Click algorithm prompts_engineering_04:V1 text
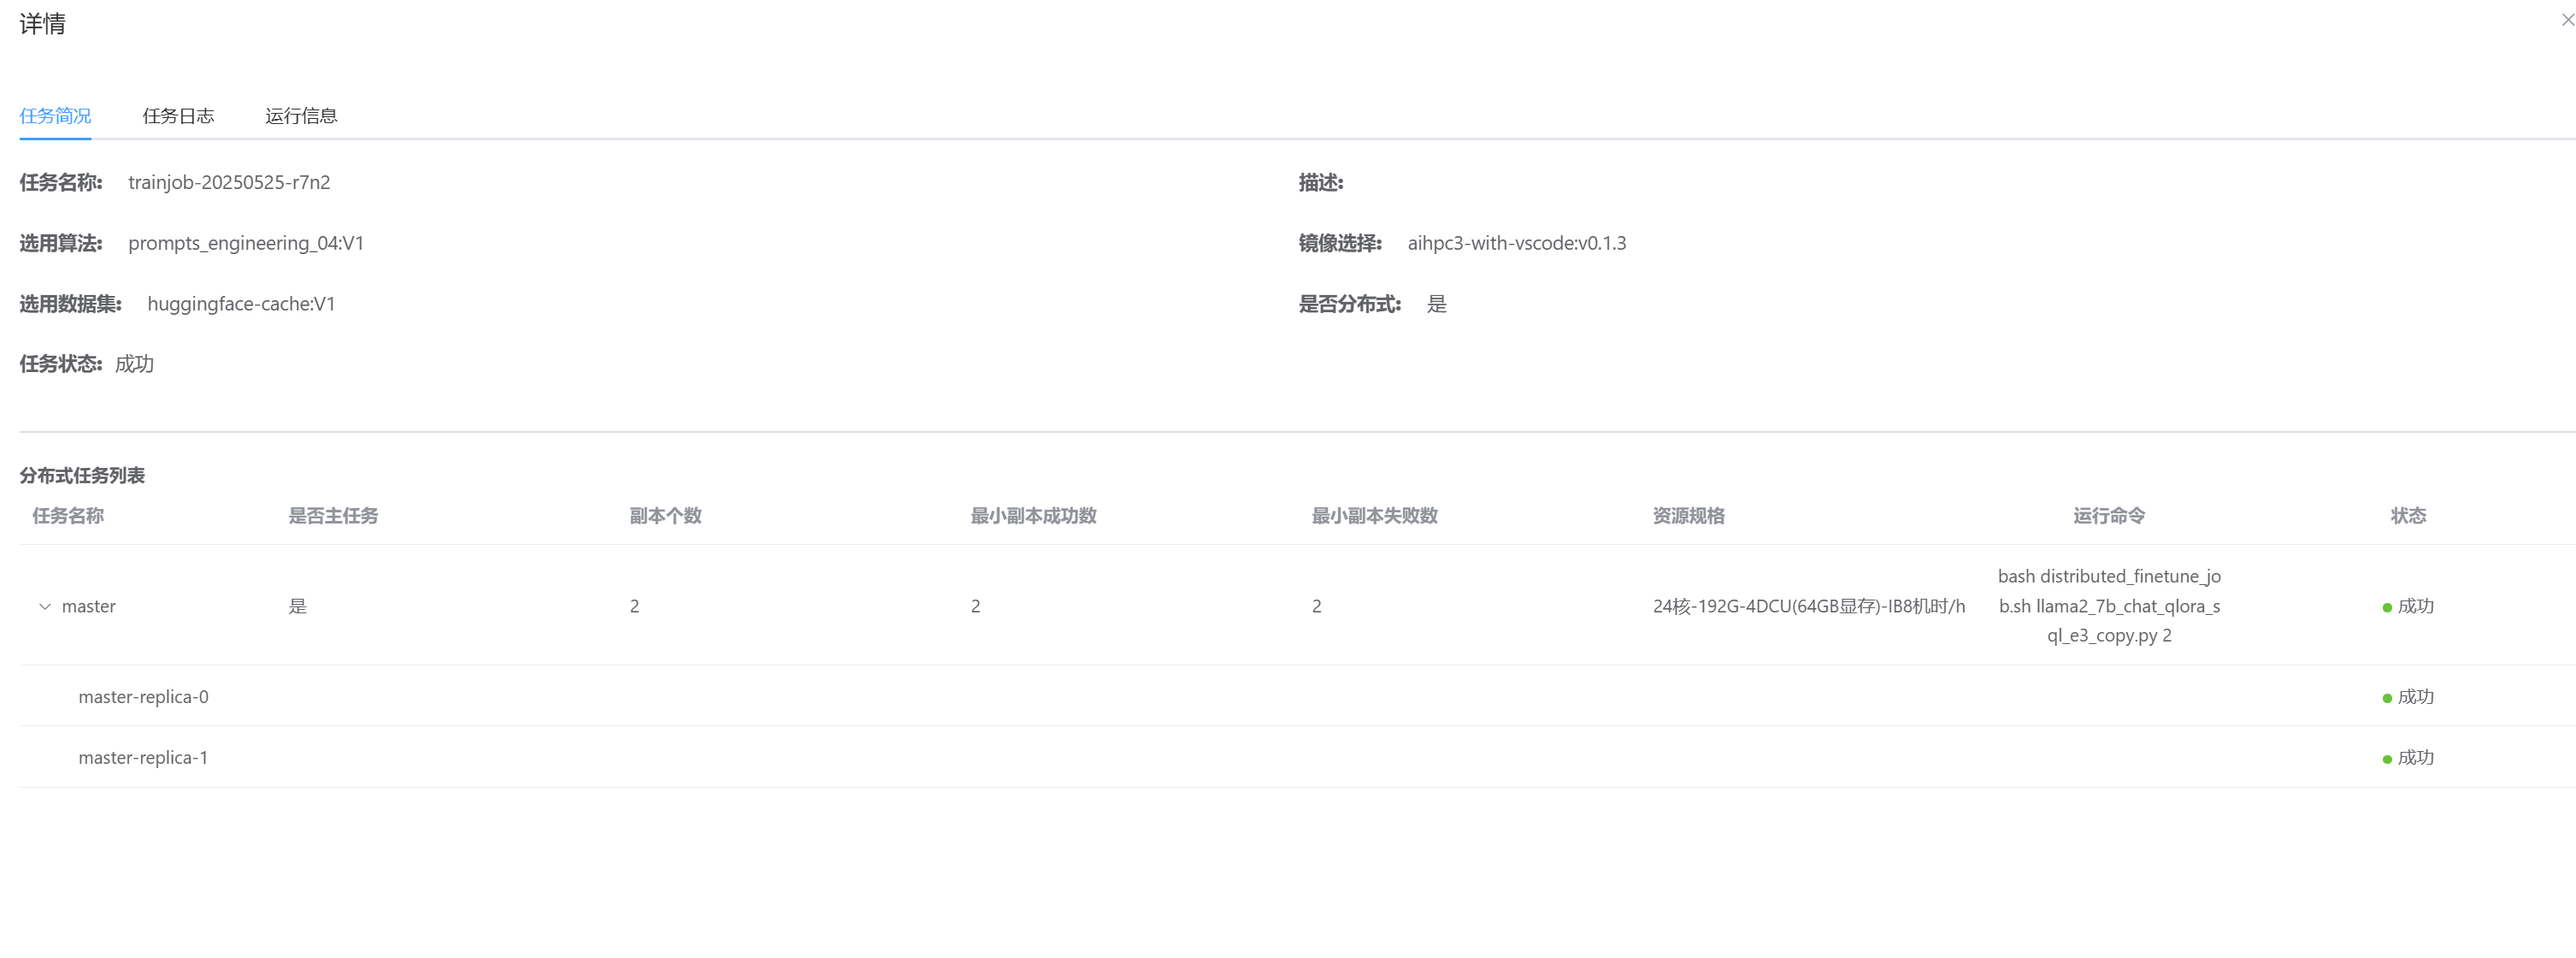 246,244
